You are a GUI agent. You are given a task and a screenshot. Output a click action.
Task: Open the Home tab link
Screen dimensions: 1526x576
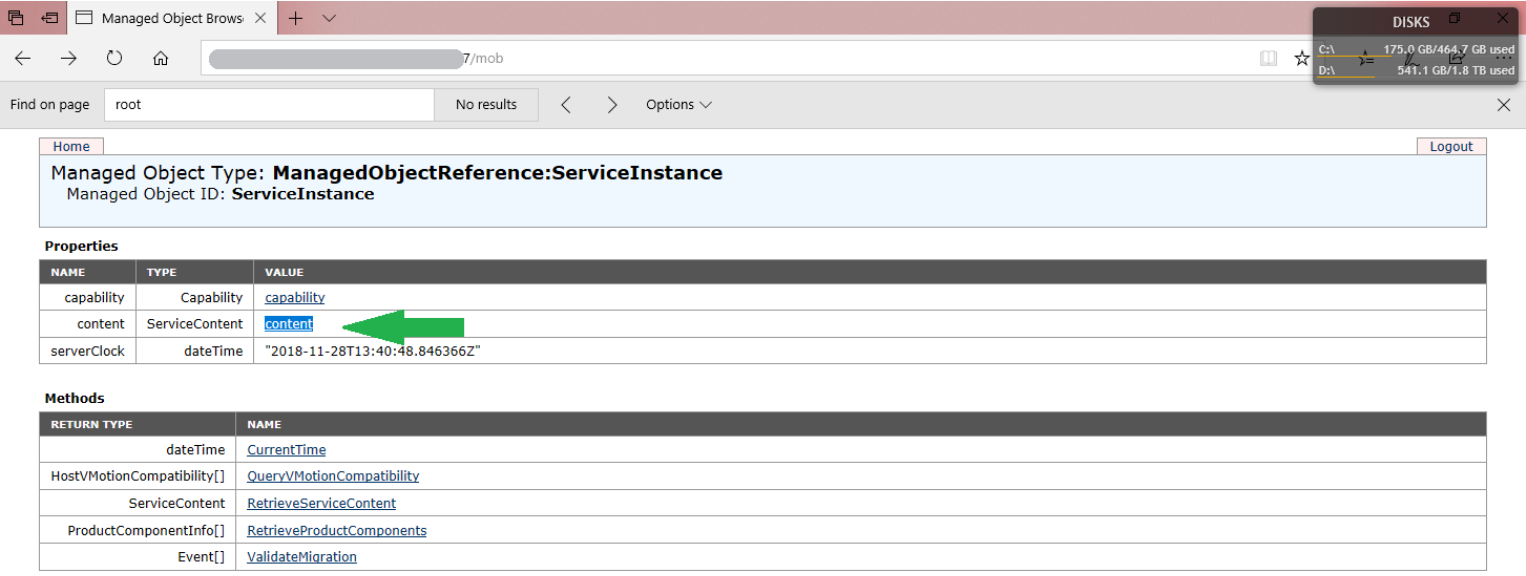coord(71,146)
